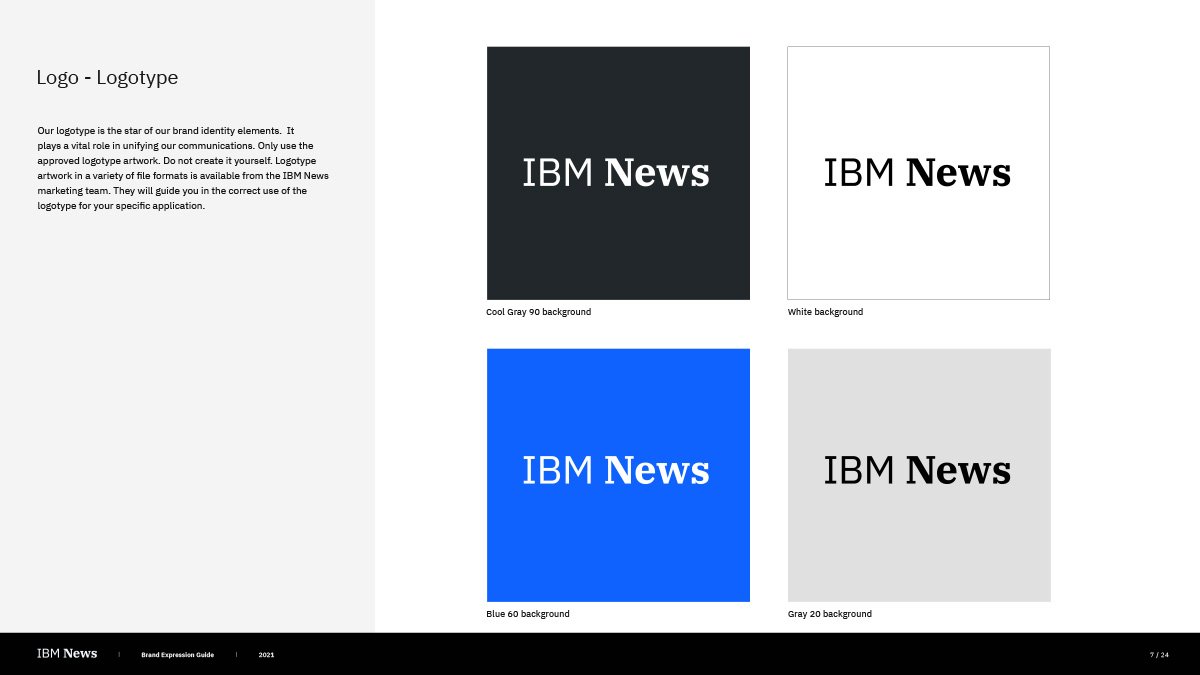Click the IBM News logo in the footer bar
1200x675 pixels.
(x=65, y=653)
